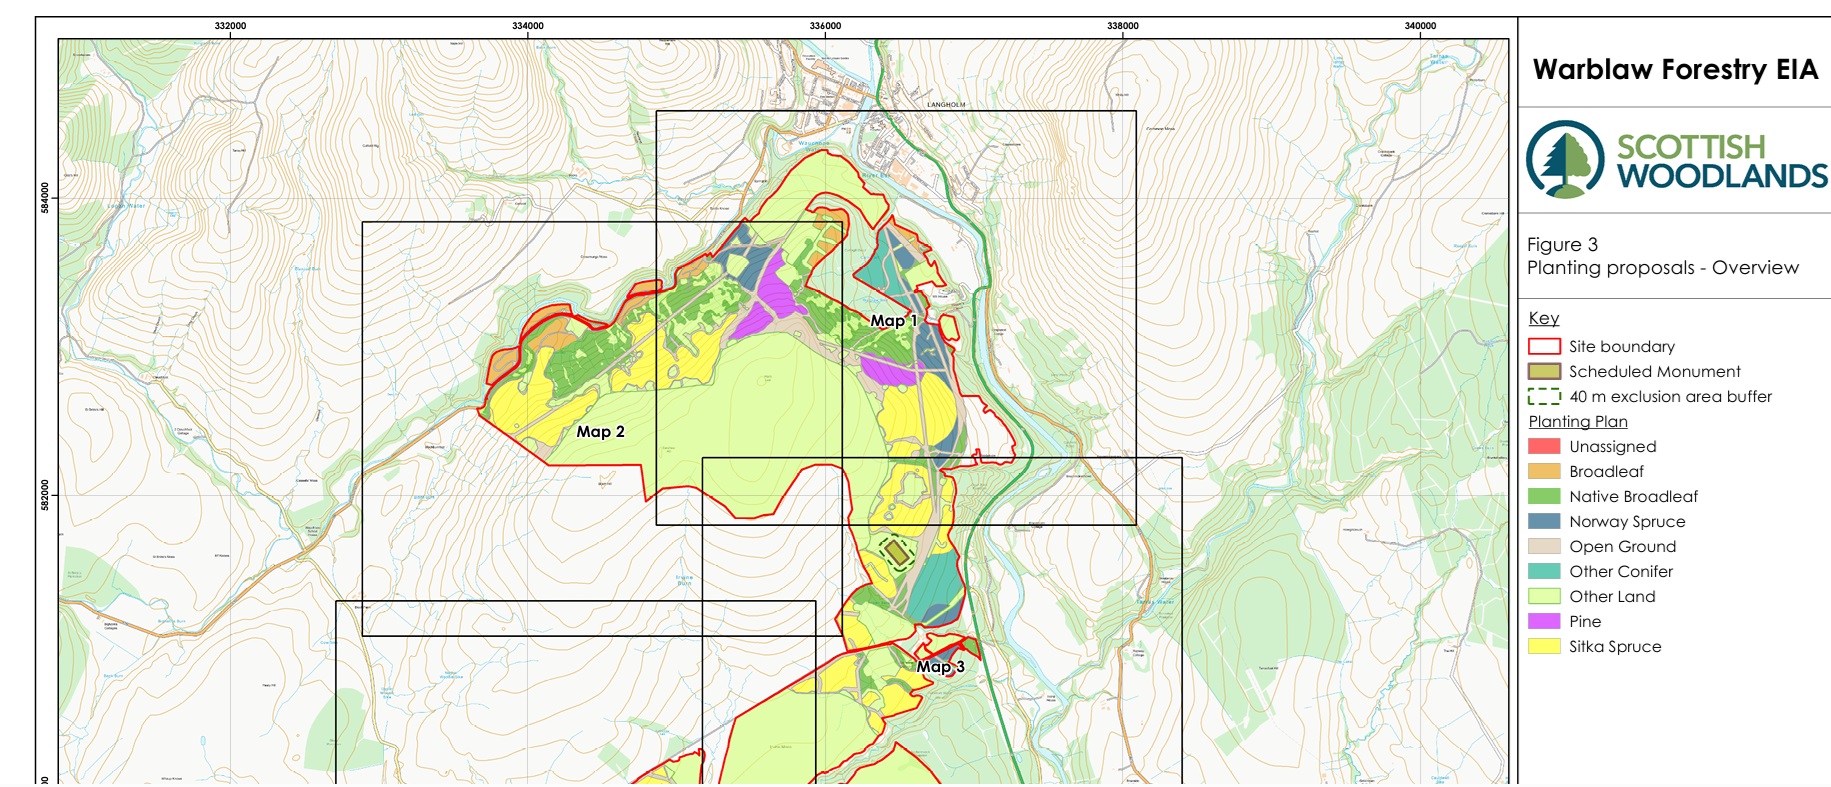The width and height of the screenshot is (1831, 787).
Task: Click the Scheduled Monument legend symbol
Action: [1544, 371]
